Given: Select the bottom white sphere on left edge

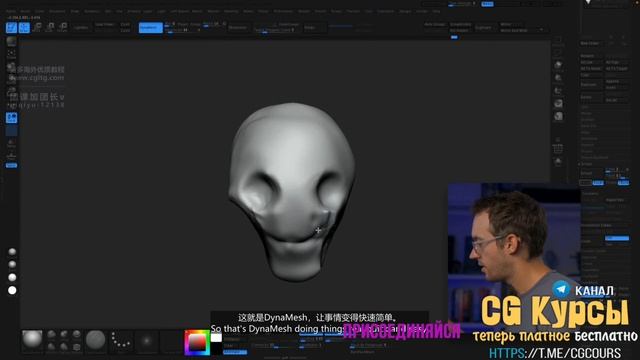Looking at the screenshot, I should click(x=12, y=291).
